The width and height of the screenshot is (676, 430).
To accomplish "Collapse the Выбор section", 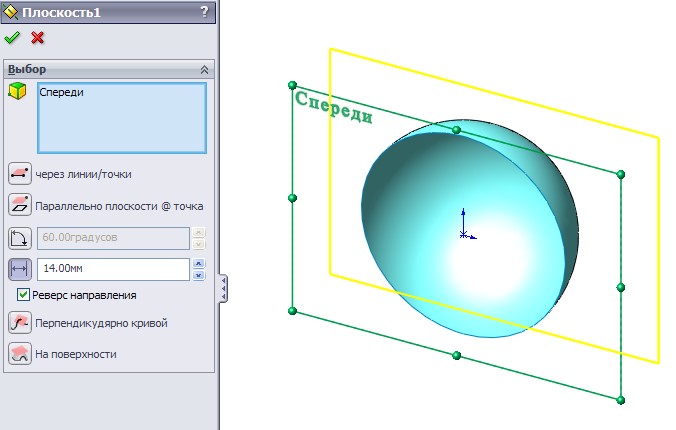I will click(204, 69).
